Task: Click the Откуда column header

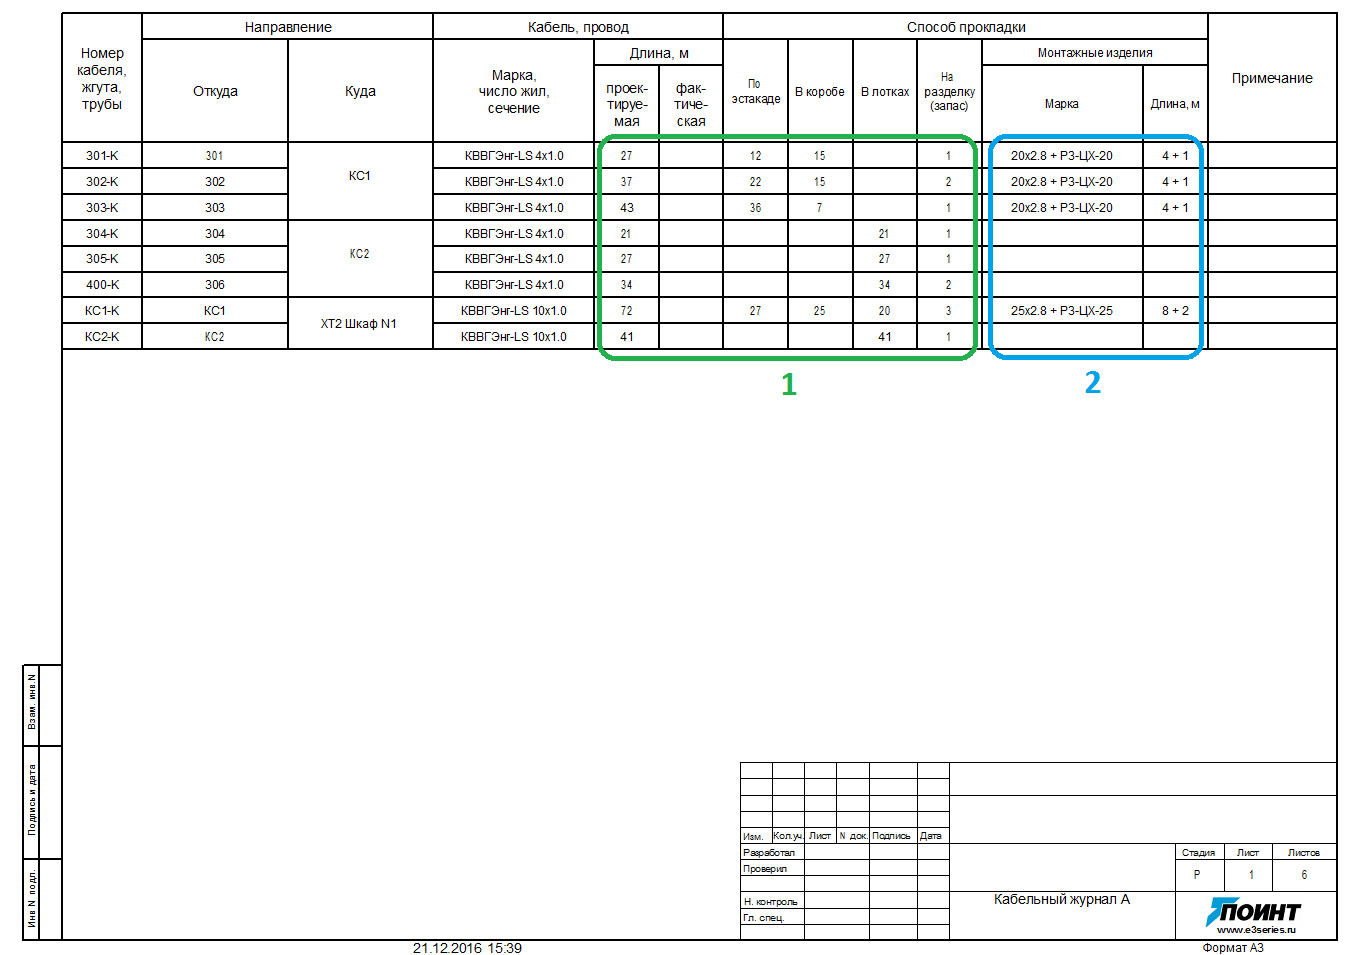Action: click(x=215, y=91)
